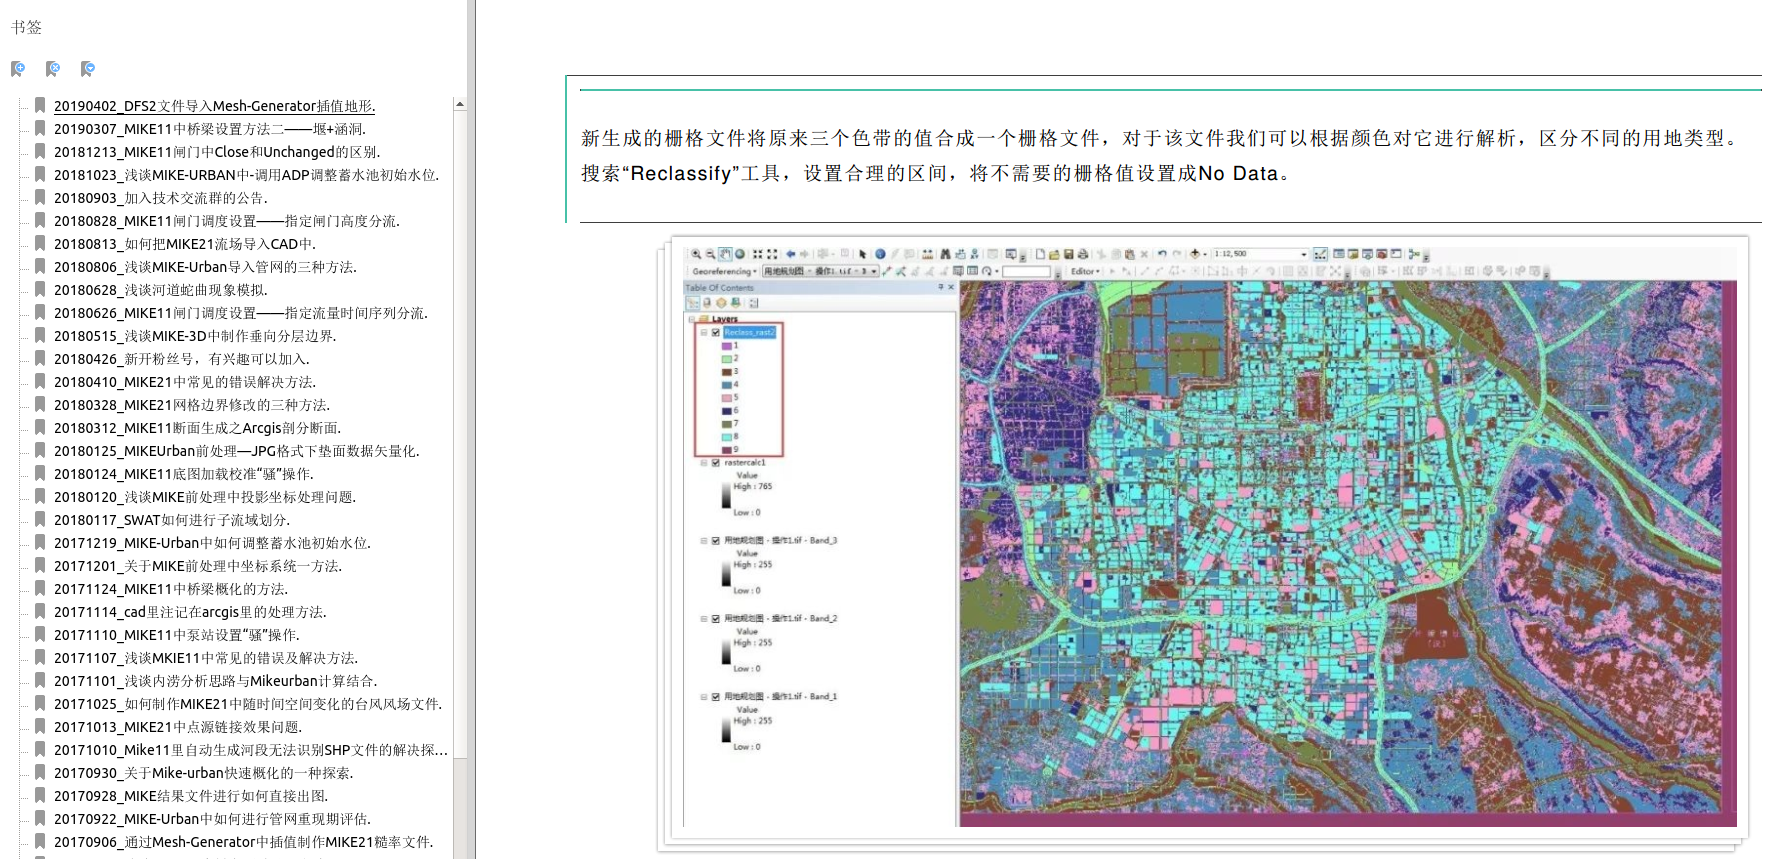The height and width of the screenshot is (859, 1767).
Task: Click List By Selection icon in TOC
Action: tap(736, 302)
